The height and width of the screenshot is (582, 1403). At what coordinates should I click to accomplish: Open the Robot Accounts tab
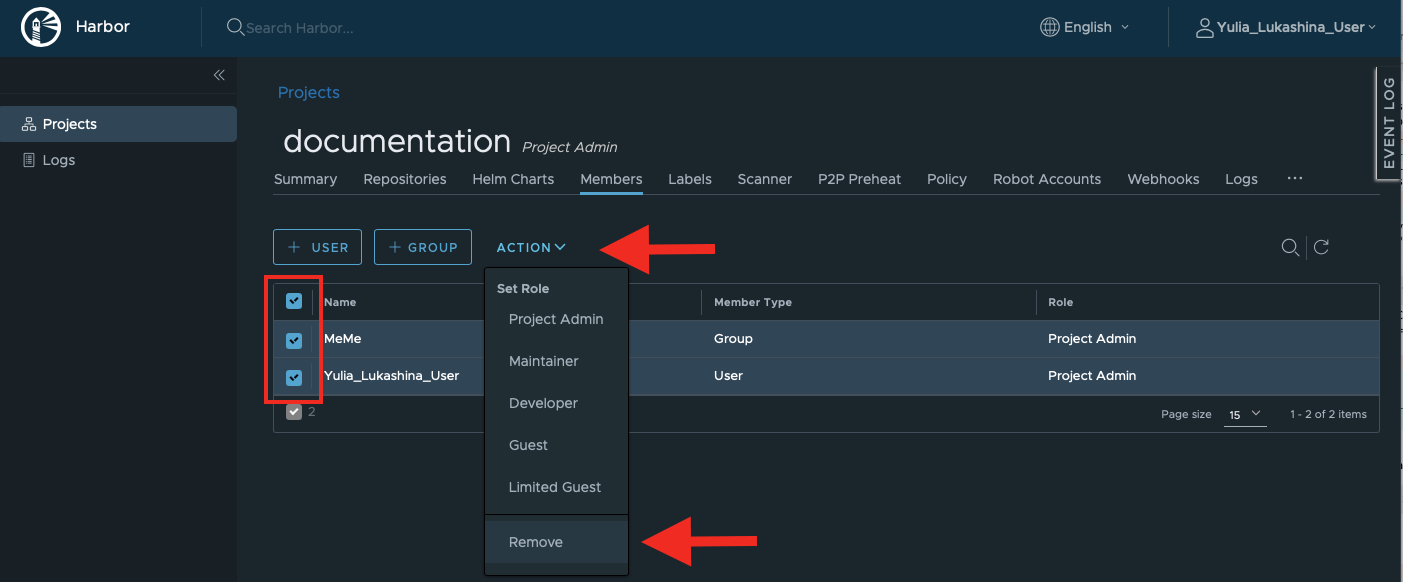click(x=1047, y=179)
